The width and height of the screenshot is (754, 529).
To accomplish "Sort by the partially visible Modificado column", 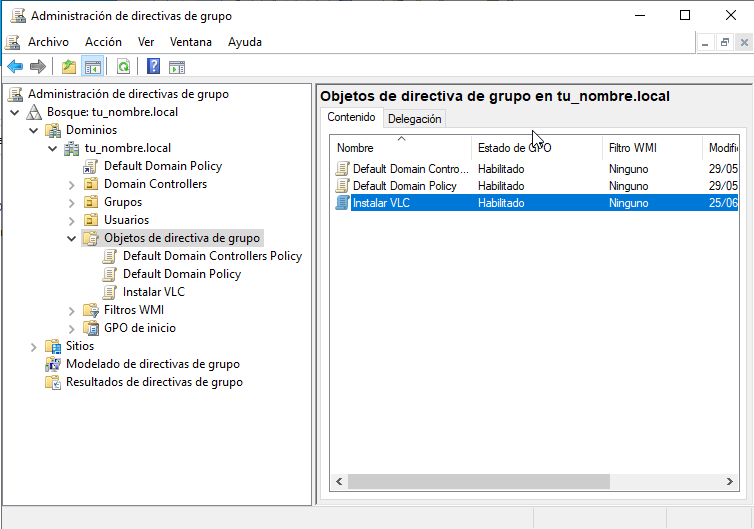I will pyautogui.click(x=721, y=148).
